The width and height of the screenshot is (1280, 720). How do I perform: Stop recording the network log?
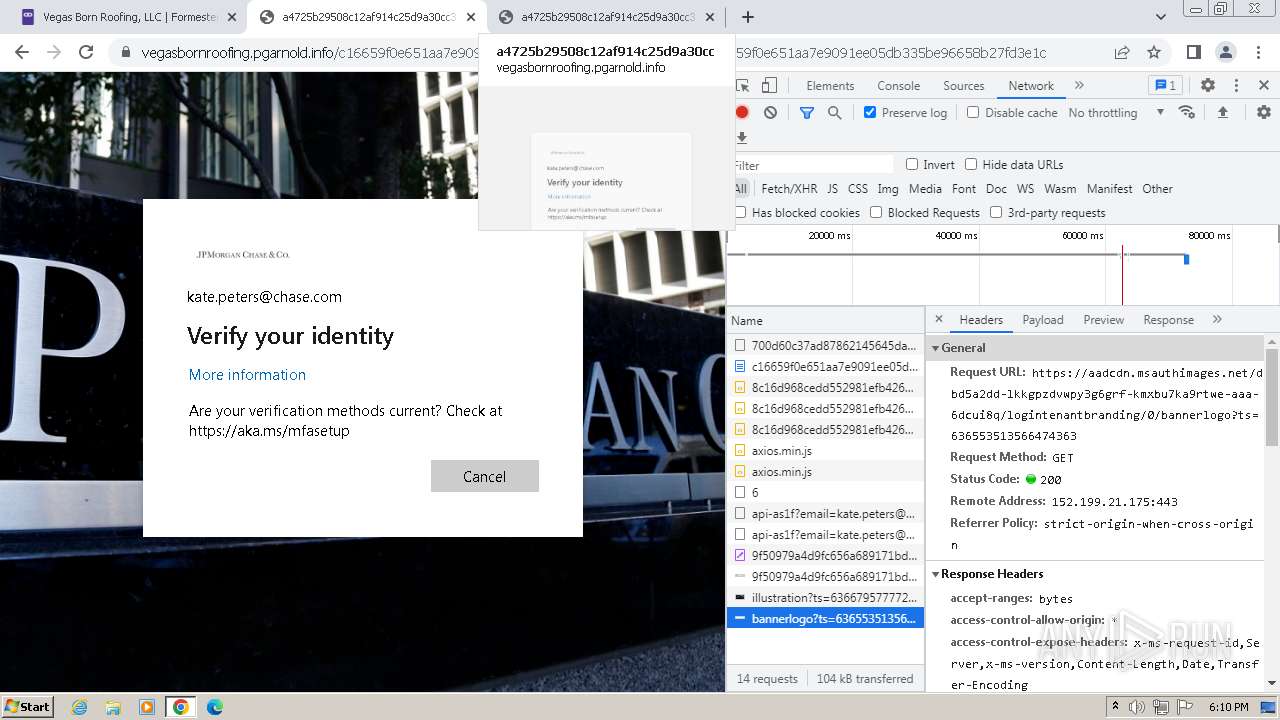742,113
